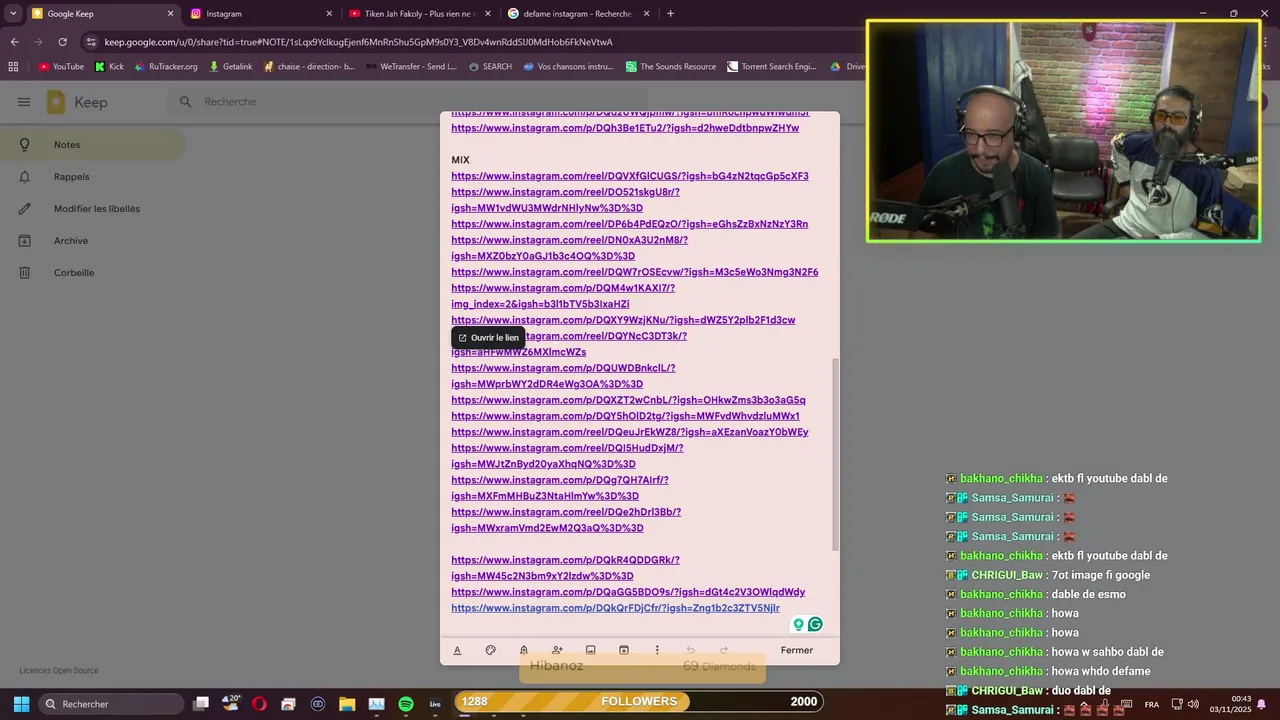Open instagram.com/p/DQXY9WzjKNu link
Viewport: 1280px width, 720px height.
point(623,320)
